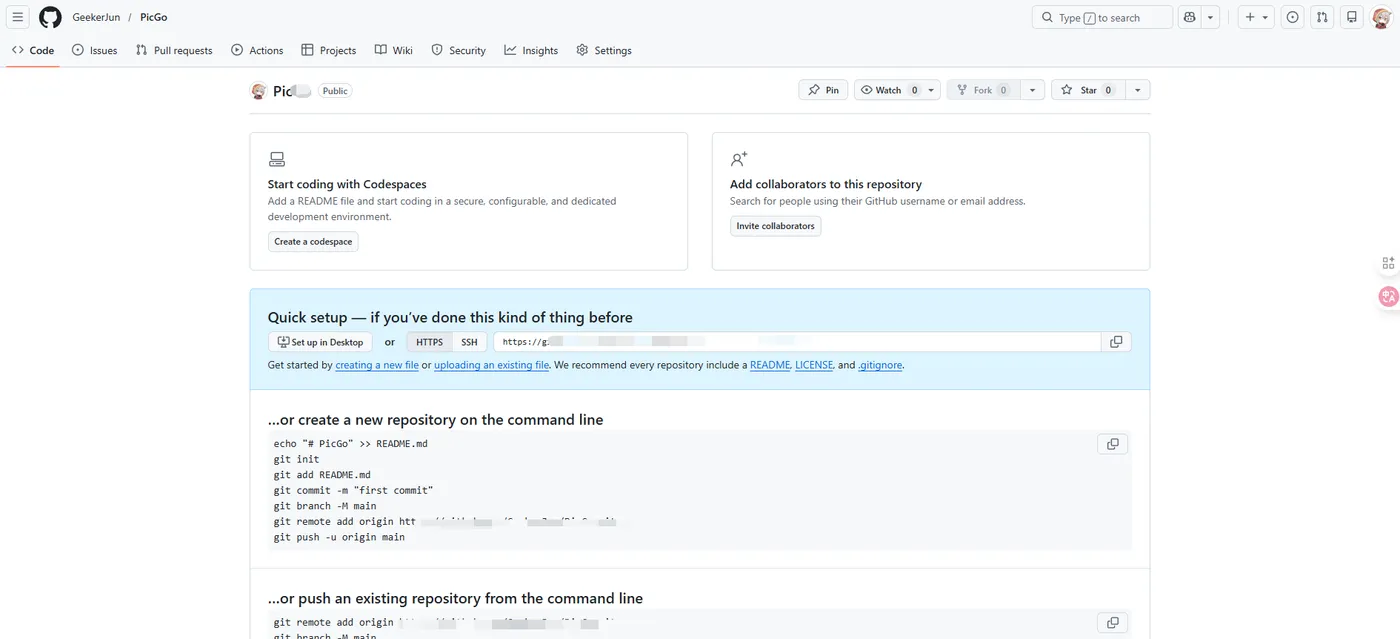Open the repositories icon in header
Image resolution: width=1400 pixels, height=639 pixels.
1352,18
